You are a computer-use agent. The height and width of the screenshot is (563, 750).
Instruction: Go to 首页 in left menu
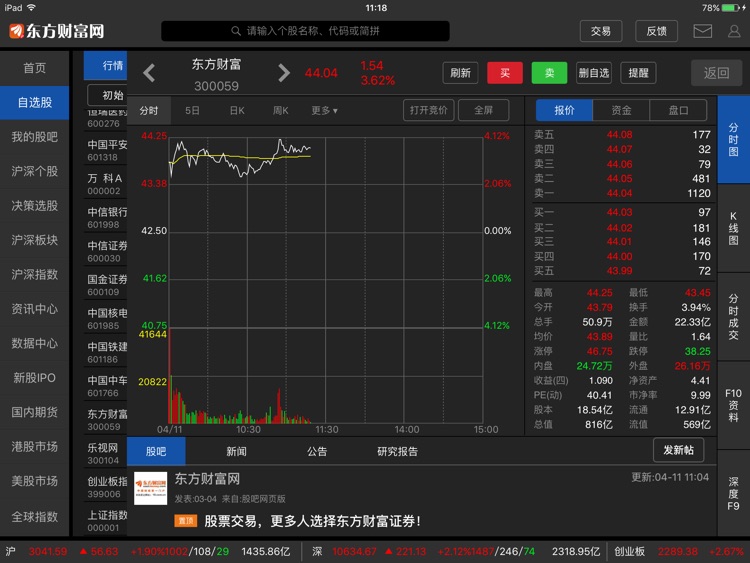click(x=34, y=68)
